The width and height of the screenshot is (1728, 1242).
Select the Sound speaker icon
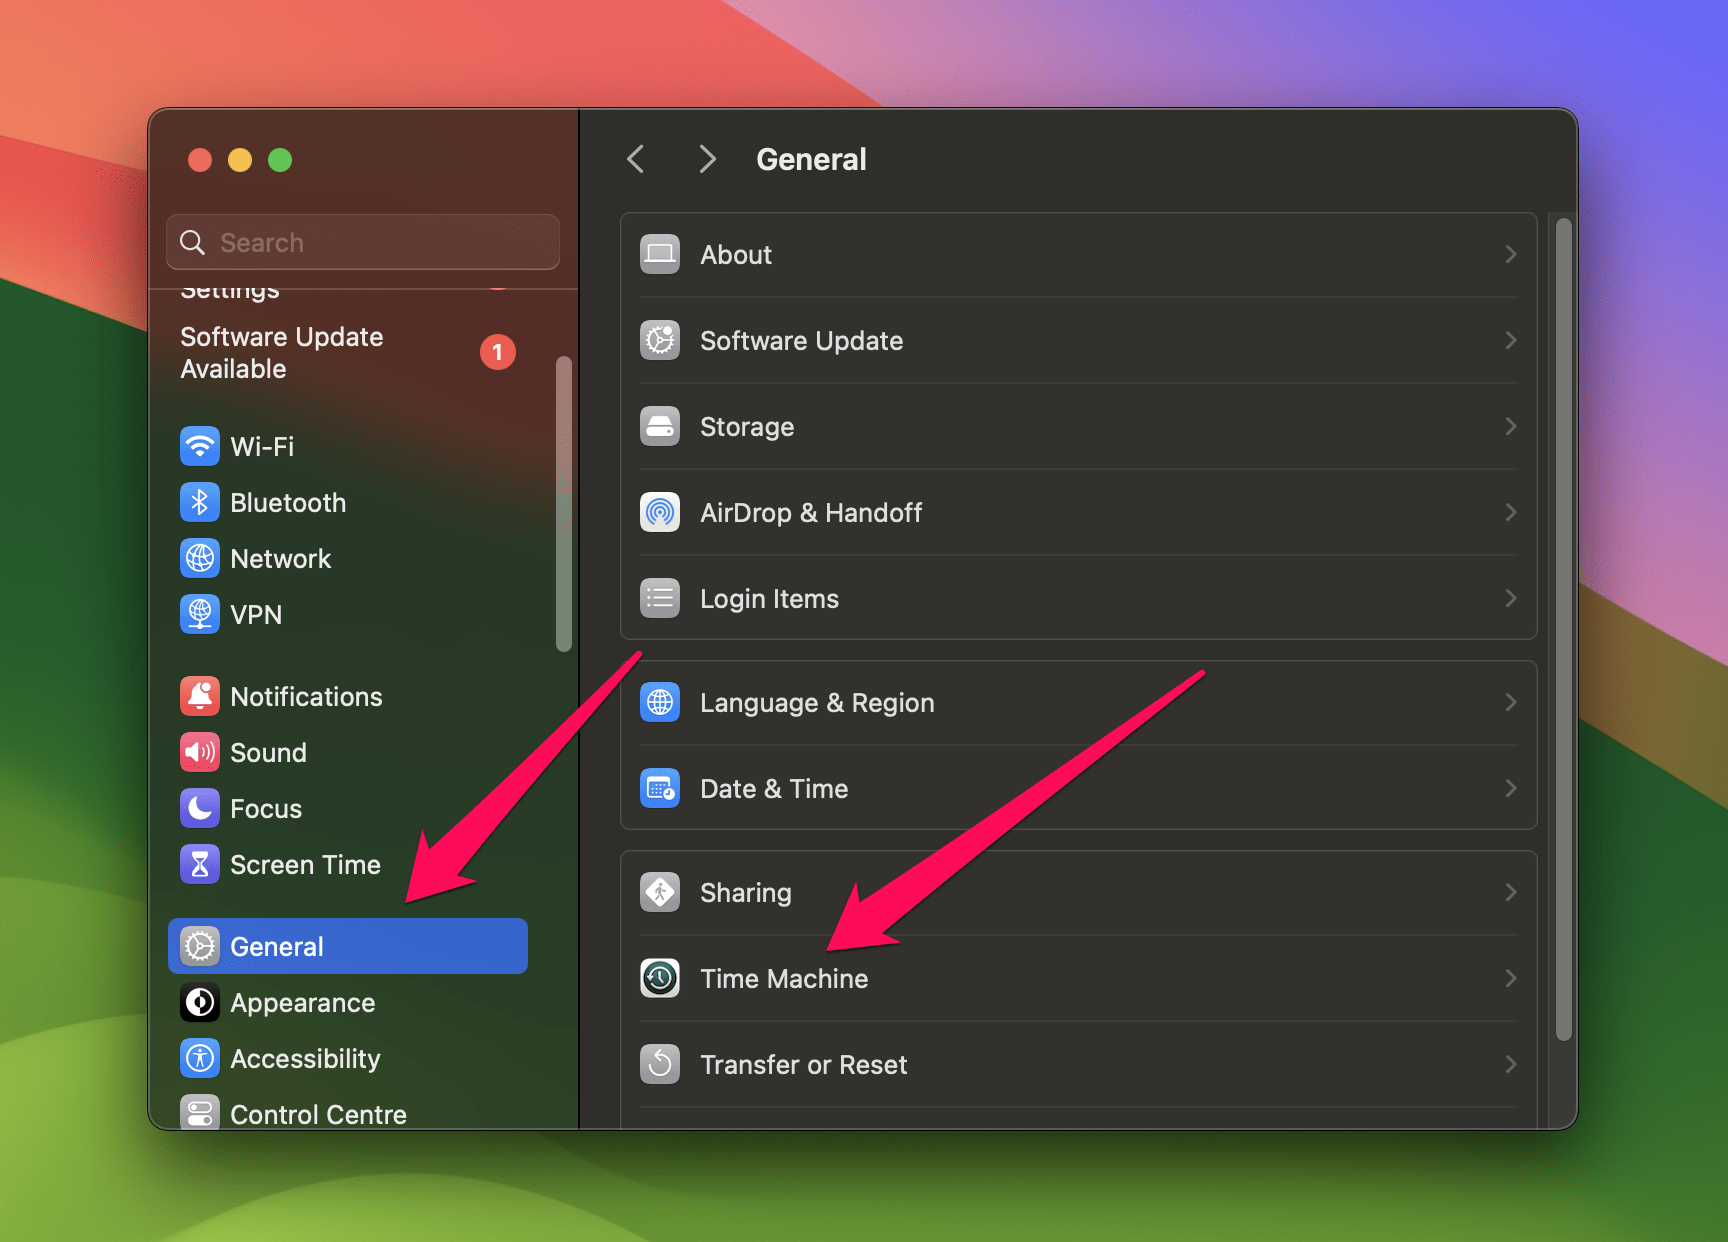pyautogui.click(x=200, y=752)
